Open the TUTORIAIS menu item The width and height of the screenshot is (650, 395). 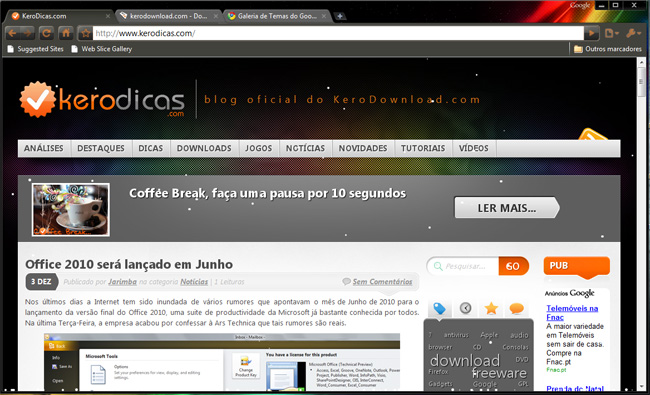(x=423, y=148)
